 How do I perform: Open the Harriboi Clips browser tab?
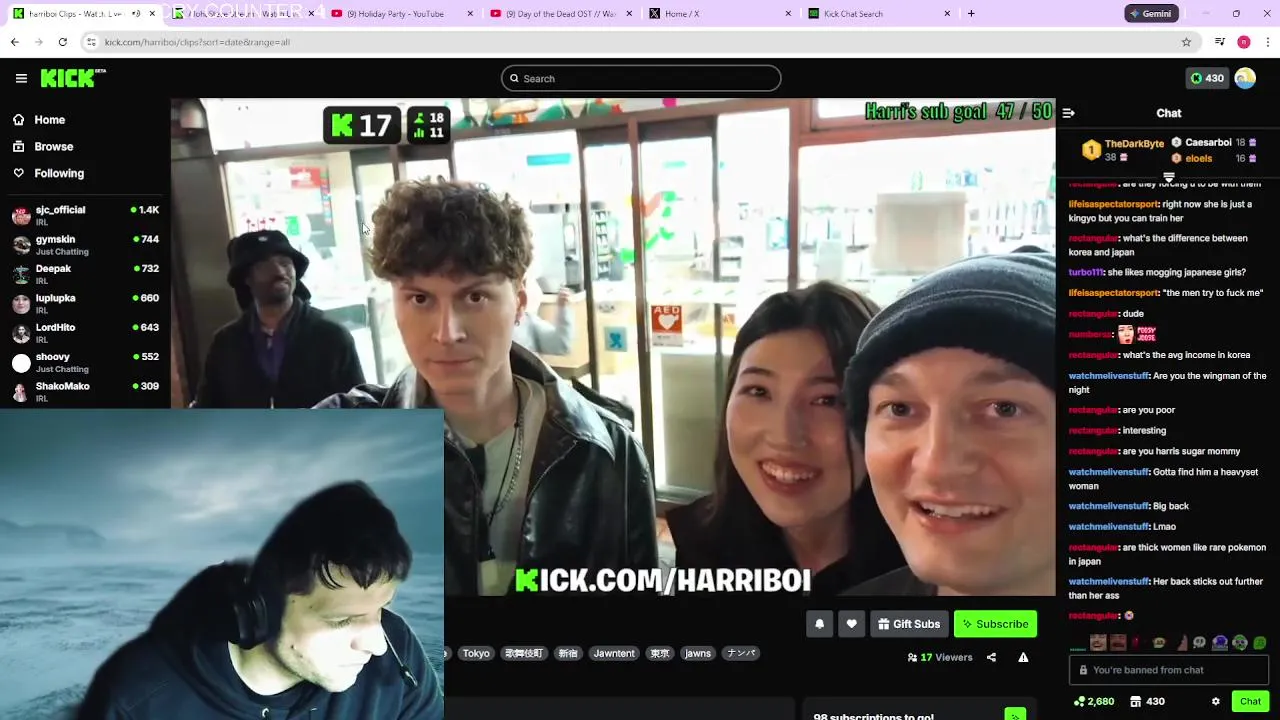pos(79,14)
